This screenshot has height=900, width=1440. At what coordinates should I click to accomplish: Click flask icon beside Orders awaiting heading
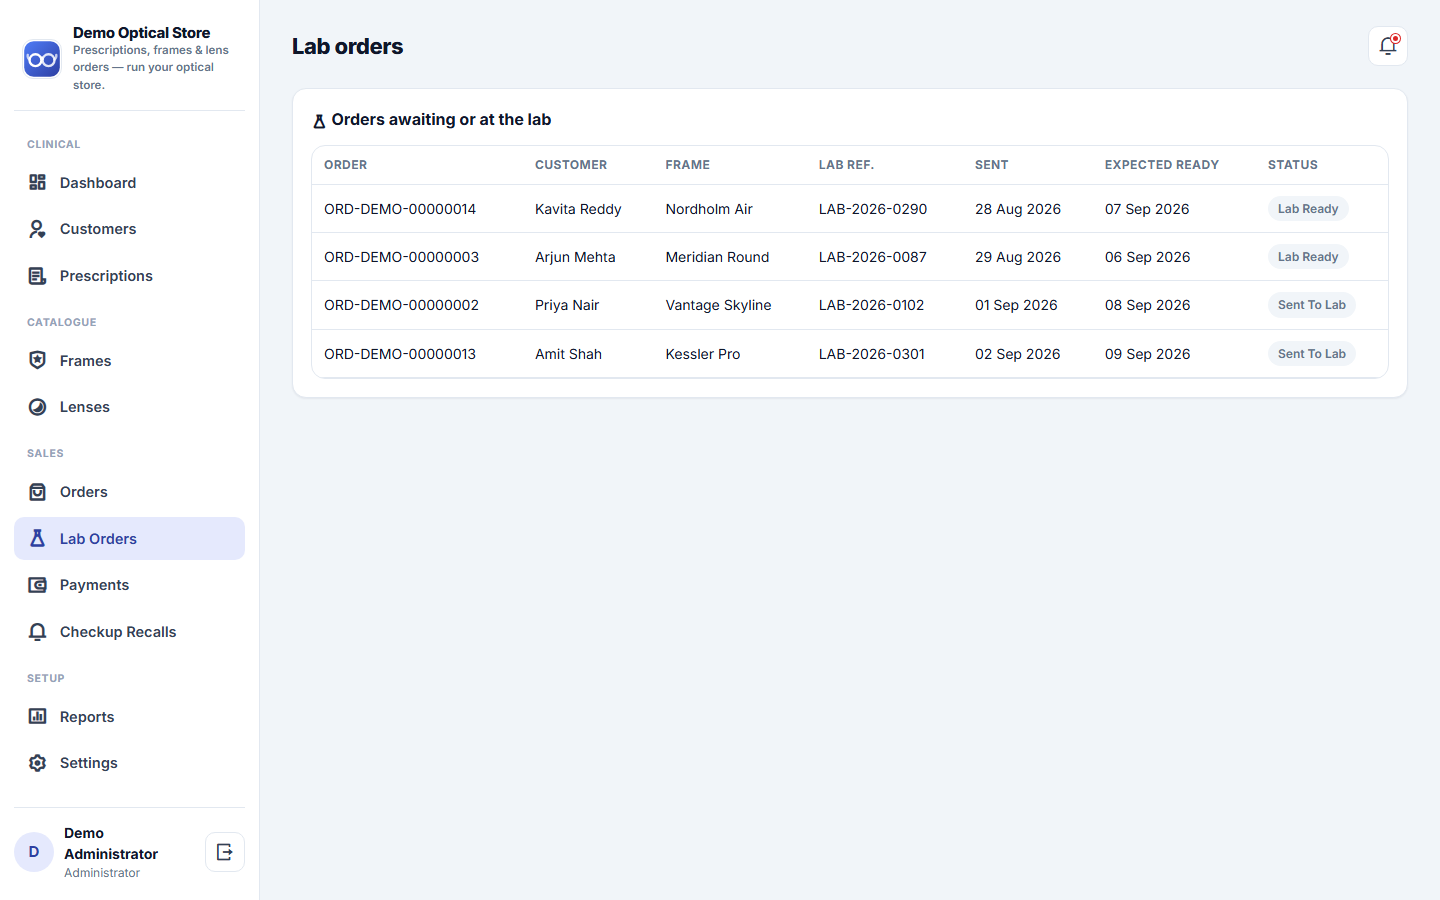pyautogui.click(x=319, y=121)
